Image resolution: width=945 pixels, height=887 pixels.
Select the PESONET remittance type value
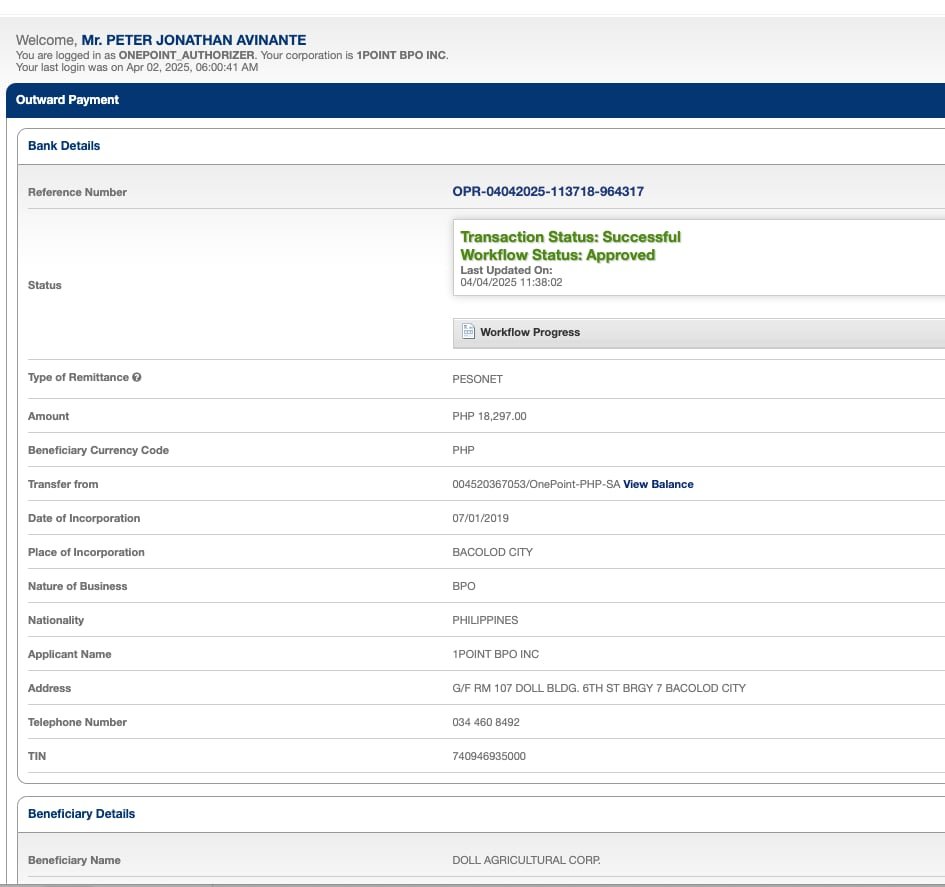tap(477, 378)
